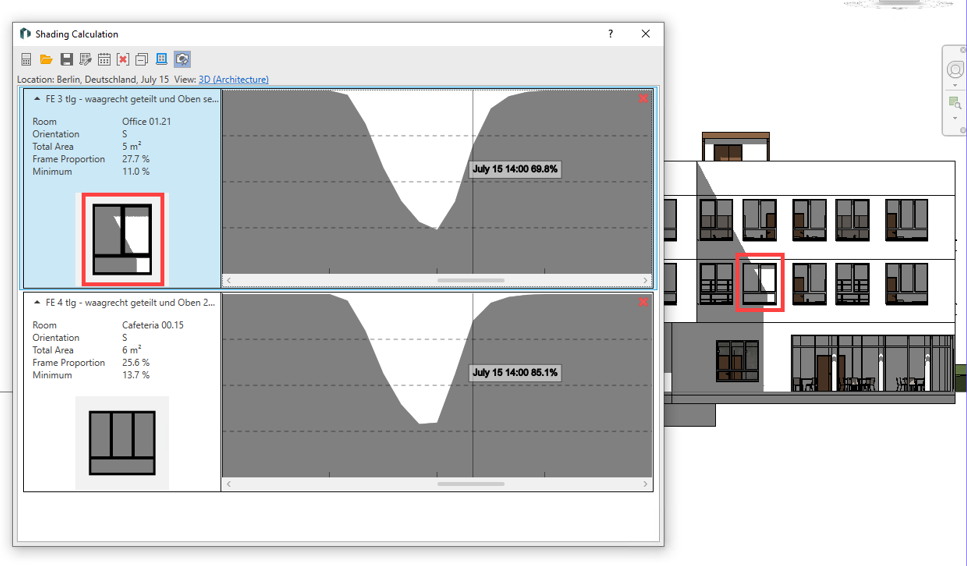Open the 3D (Architecture) view link
Screen dimensions: 967x566
click(x=233, y=80)
